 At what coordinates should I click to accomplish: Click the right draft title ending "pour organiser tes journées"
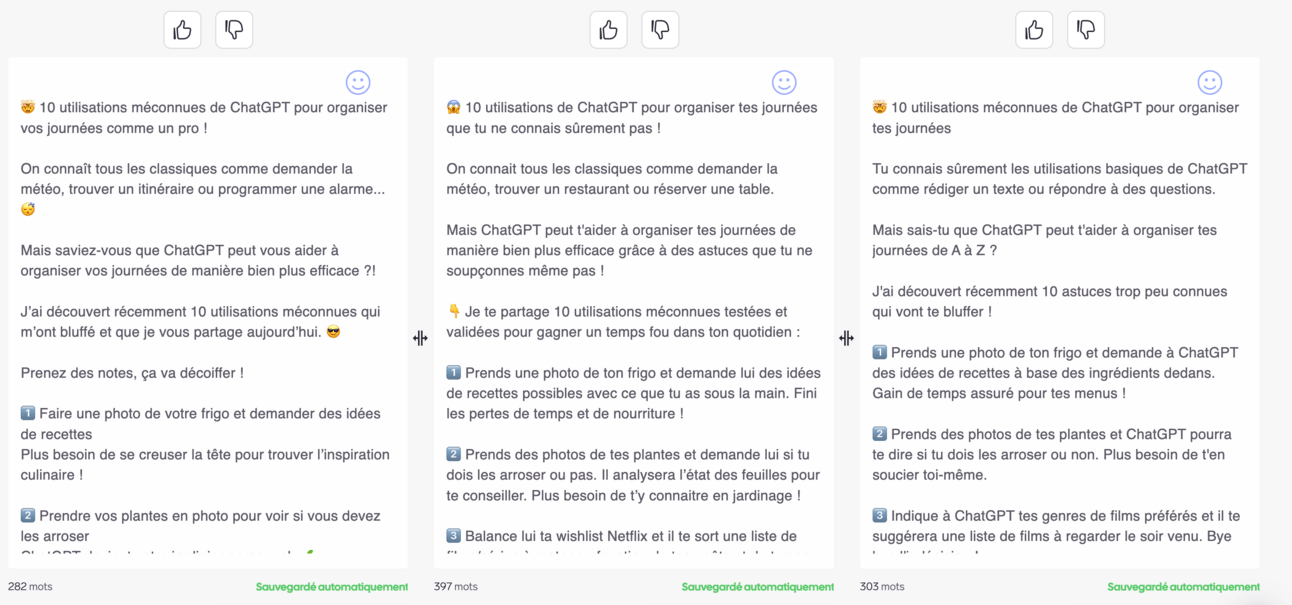click(x=1056, y=118)
